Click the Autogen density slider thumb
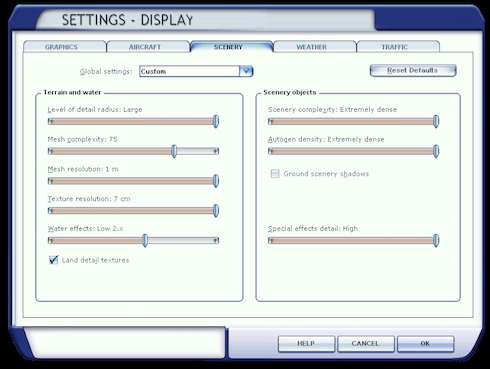This screenshot has height=369, width=490. [436, 151]
